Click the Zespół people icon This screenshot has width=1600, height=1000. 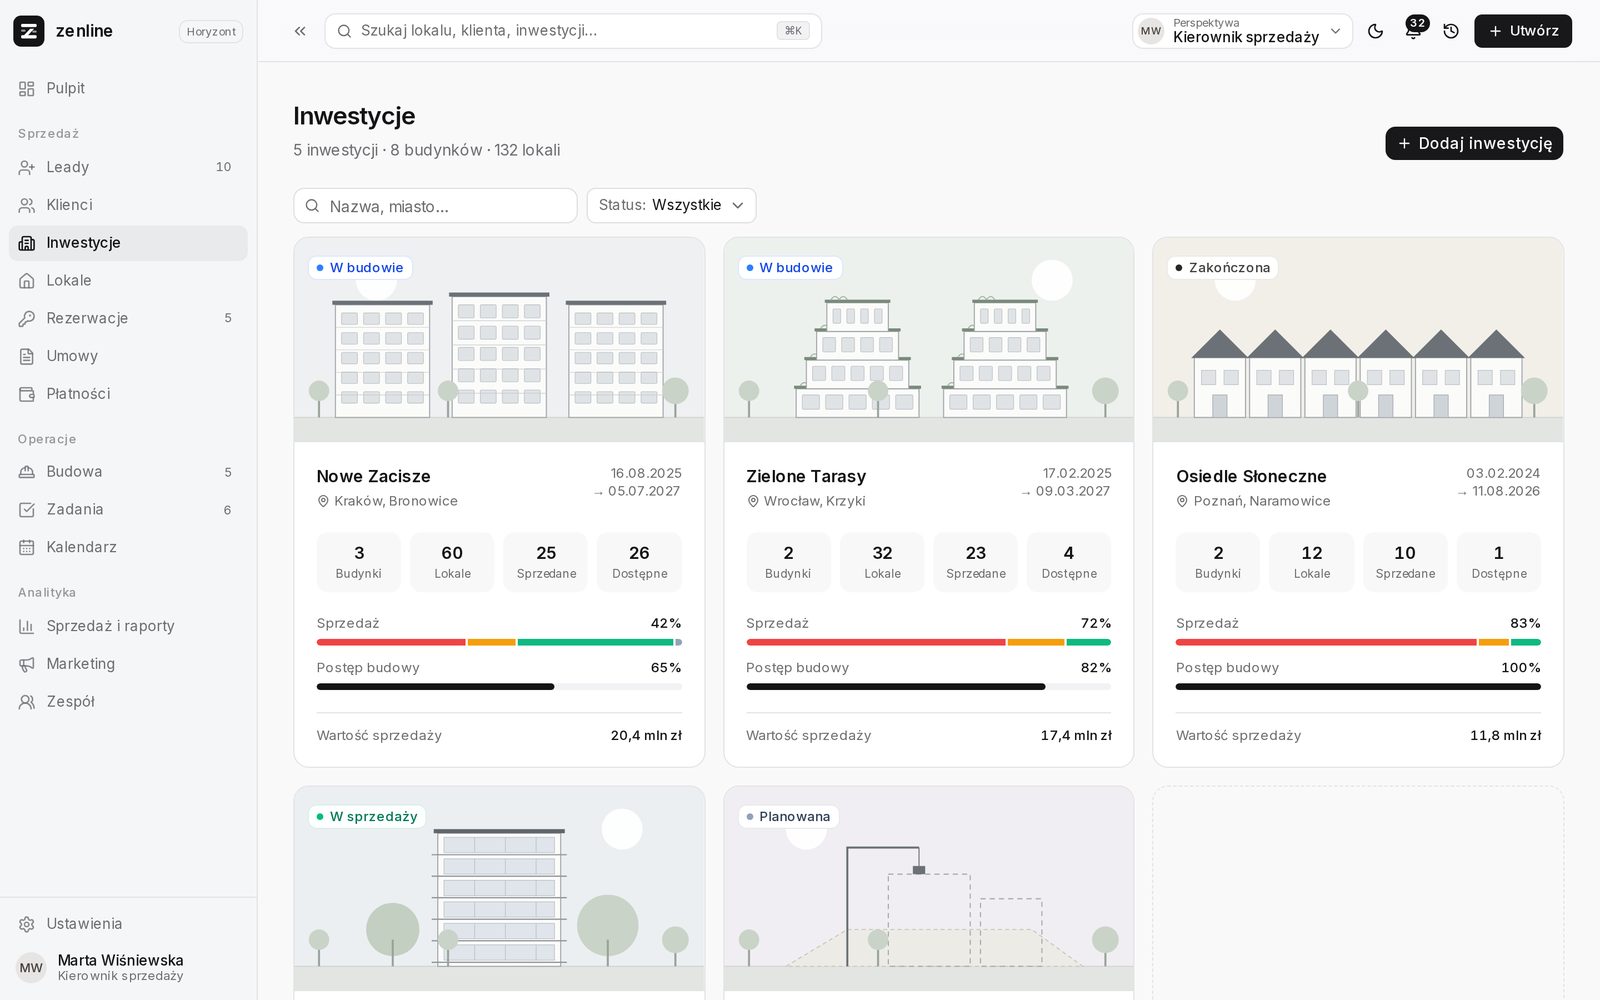point(27,702)
